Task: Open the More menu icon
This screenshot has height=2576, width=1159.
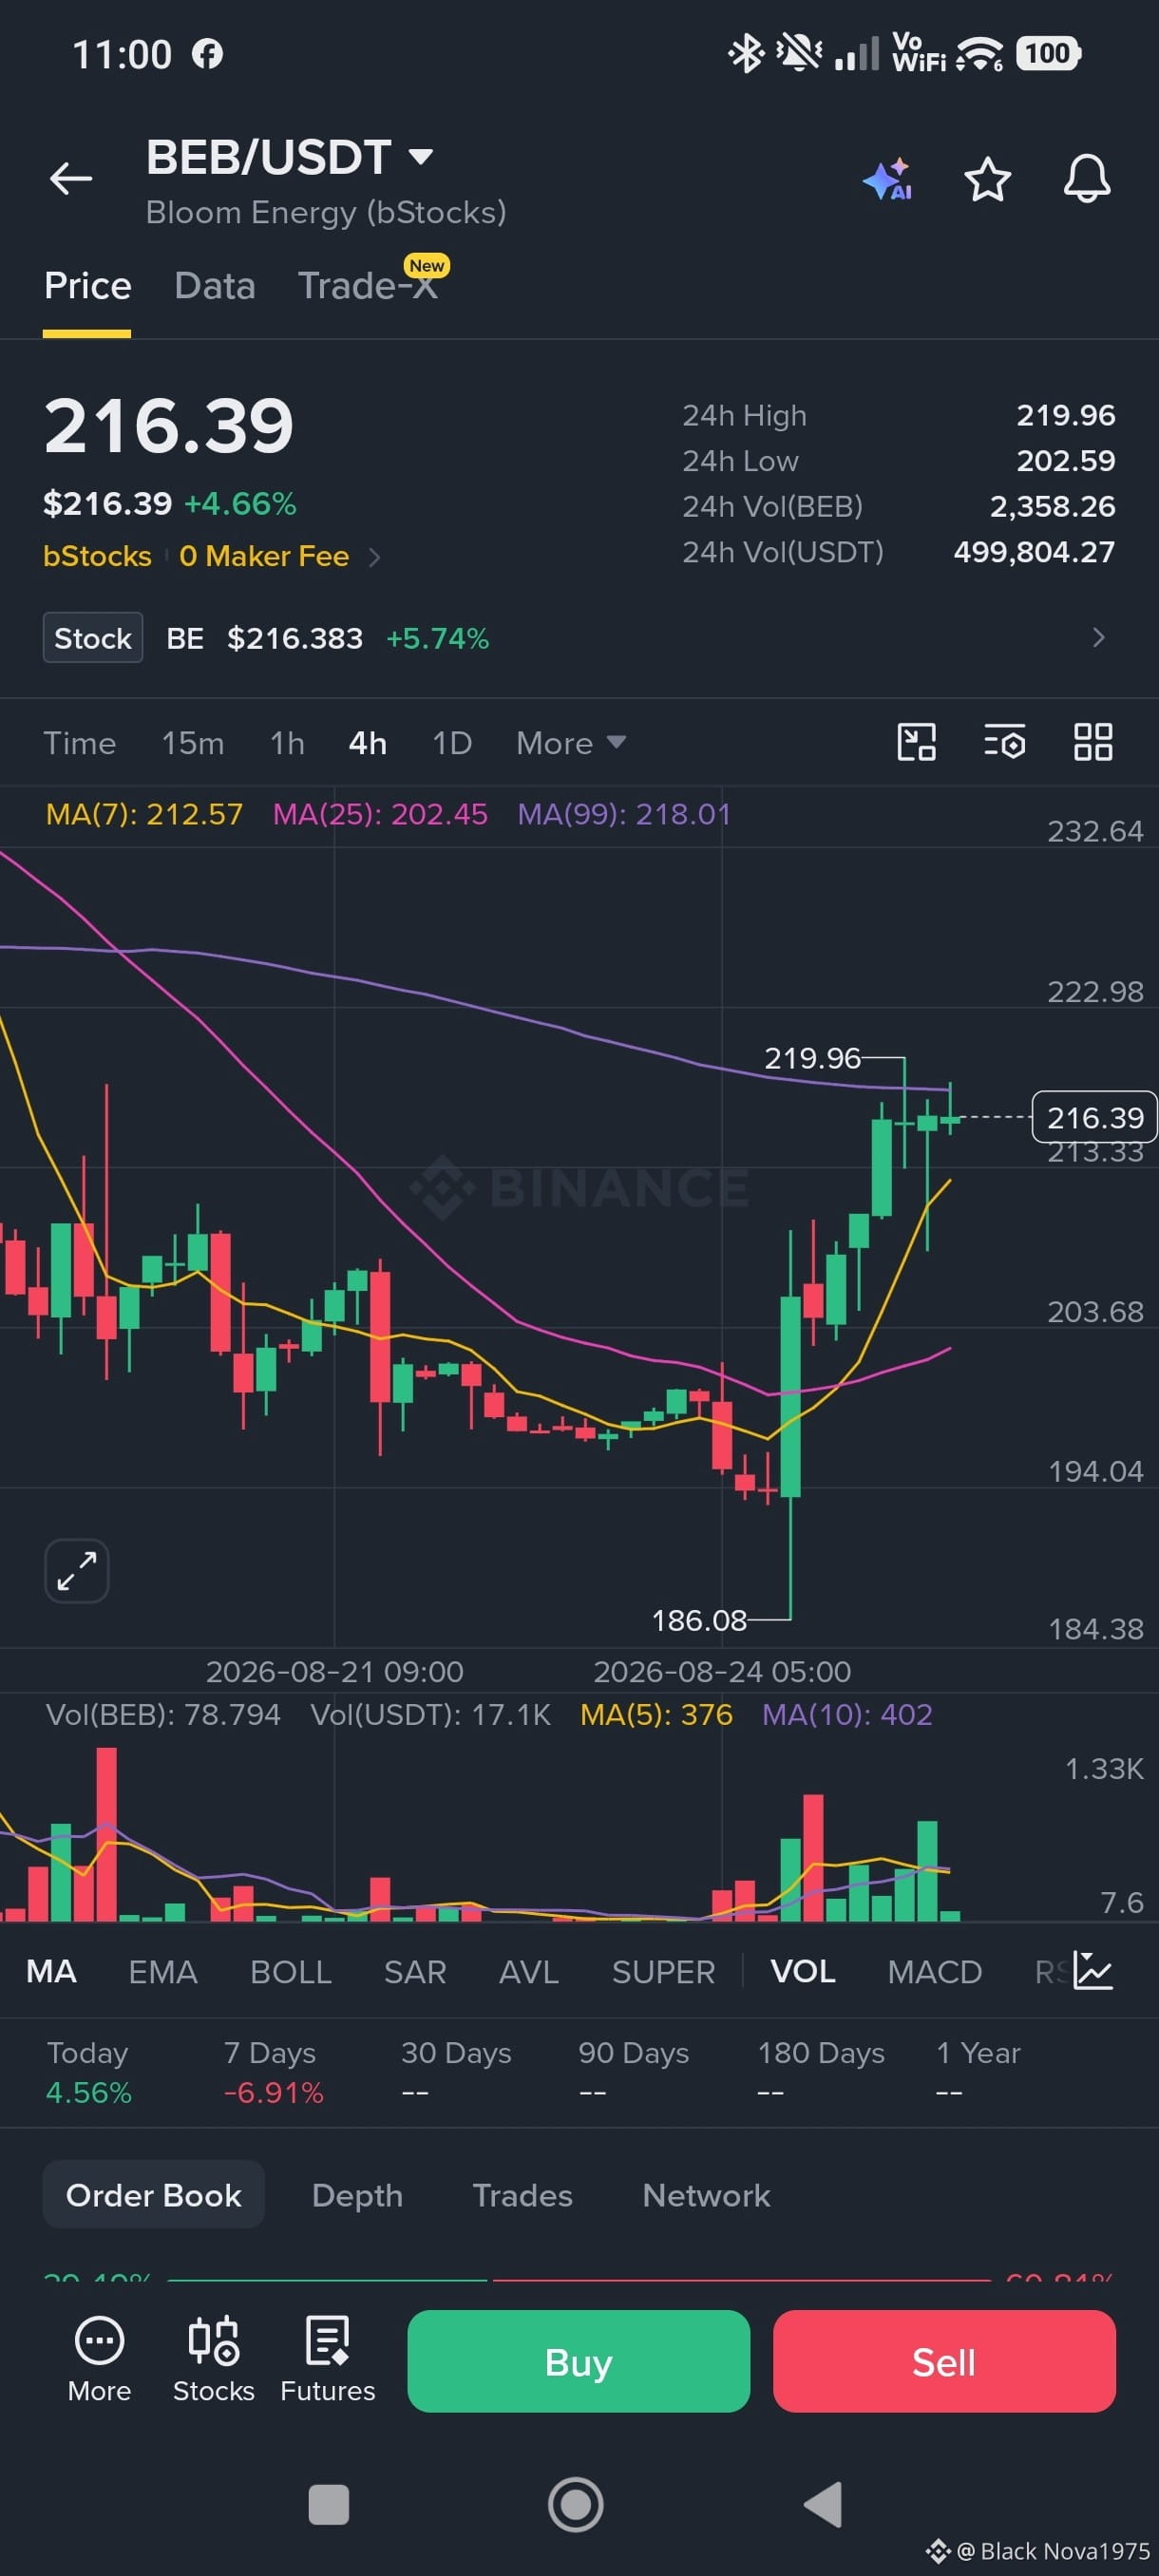Action: click(x=99, y=2359)
